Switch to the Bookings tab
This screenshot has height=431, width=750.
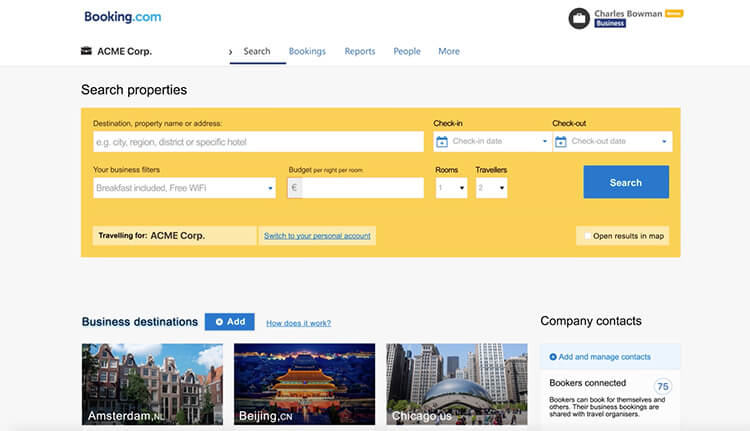[307, 51]
